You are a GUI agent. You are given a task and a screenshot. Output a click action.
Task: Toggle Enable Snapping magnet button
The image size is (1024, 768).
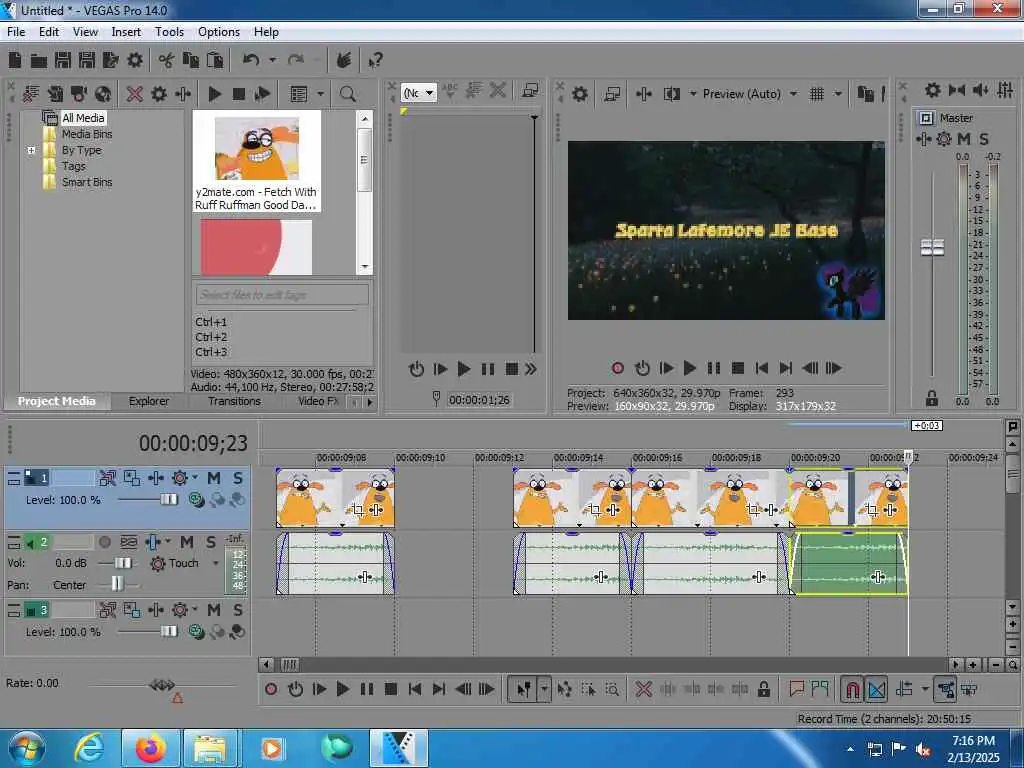(852, 689)
